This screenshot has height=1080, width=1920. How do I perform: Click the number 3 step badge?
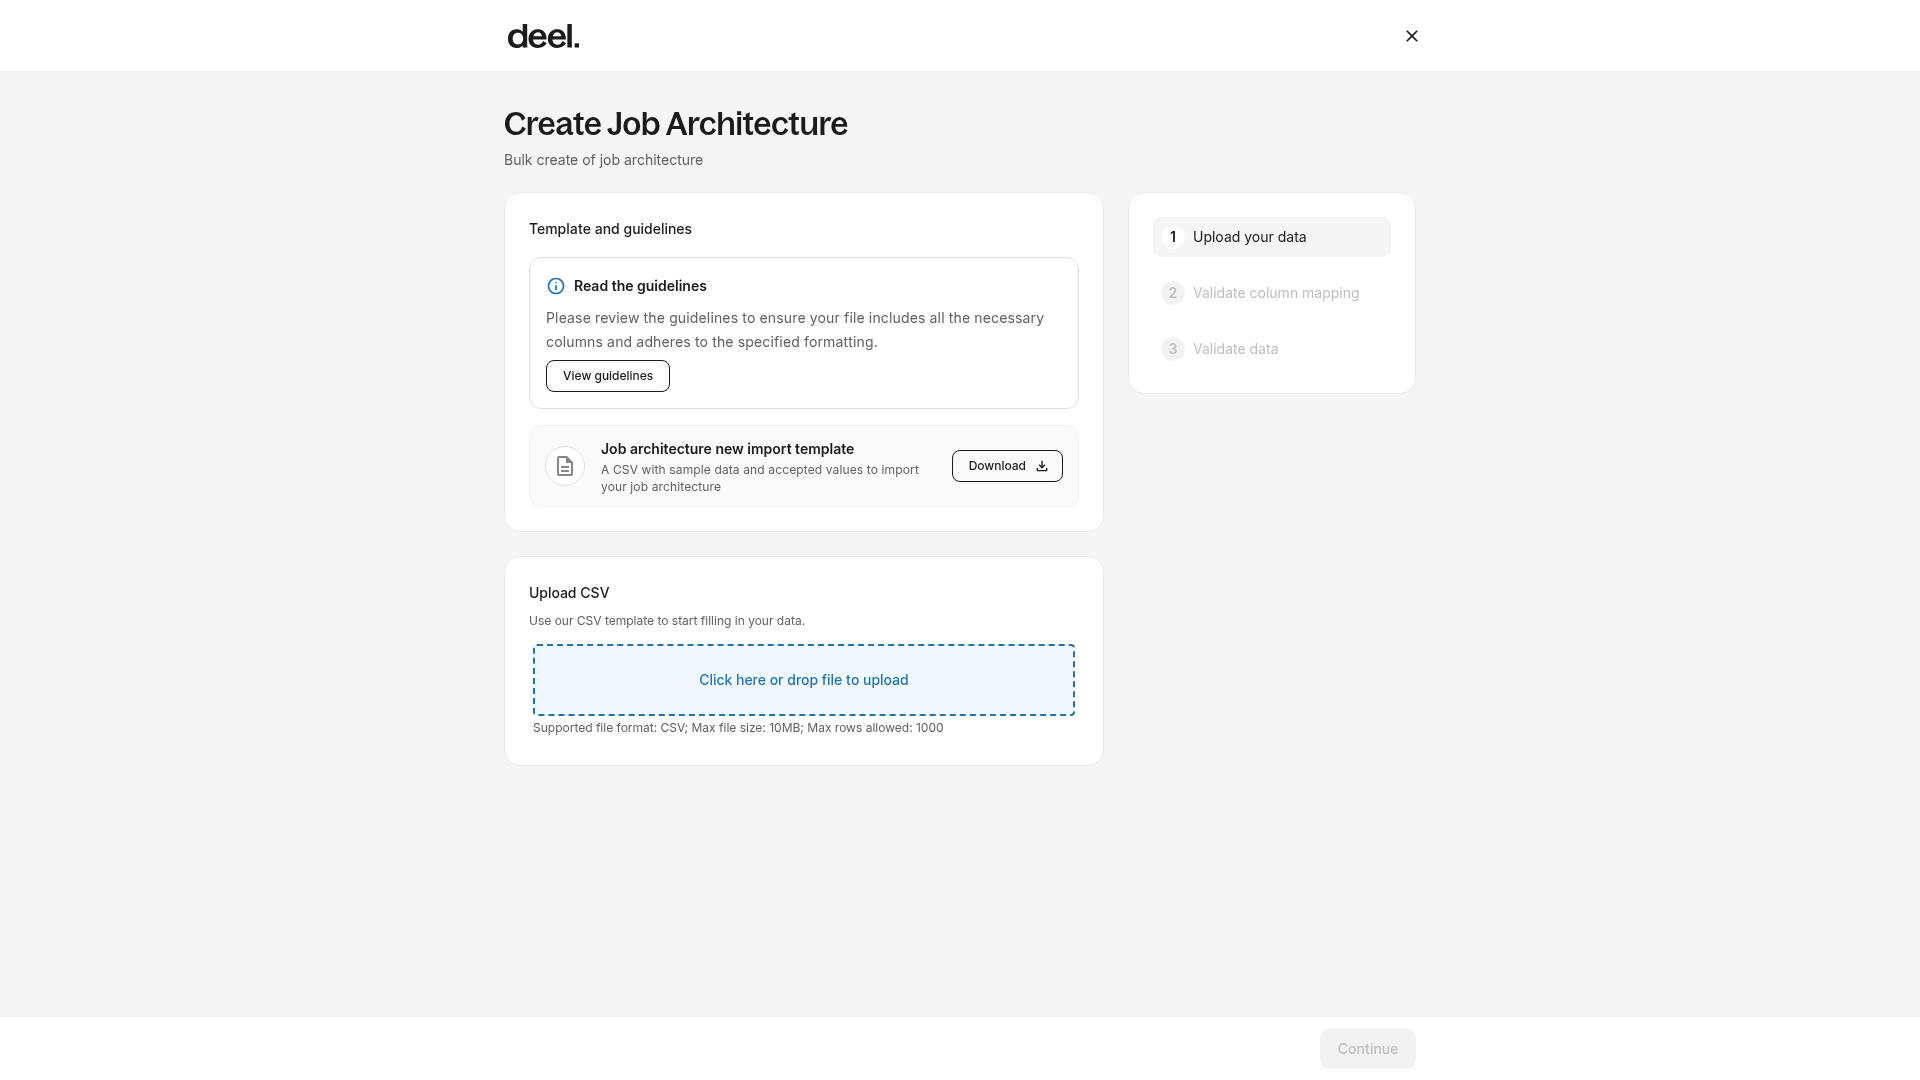click(1173, 349)
